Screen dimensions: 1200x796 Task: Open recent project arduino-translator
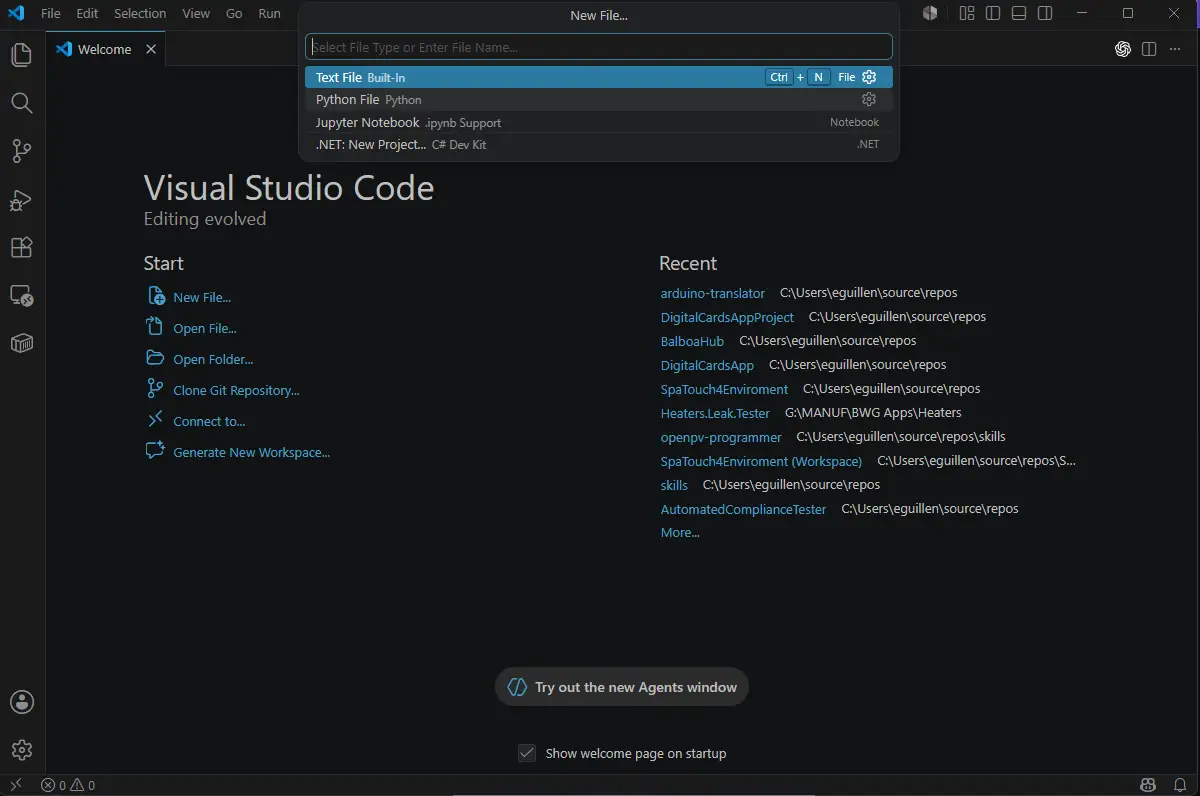point(712,293)
